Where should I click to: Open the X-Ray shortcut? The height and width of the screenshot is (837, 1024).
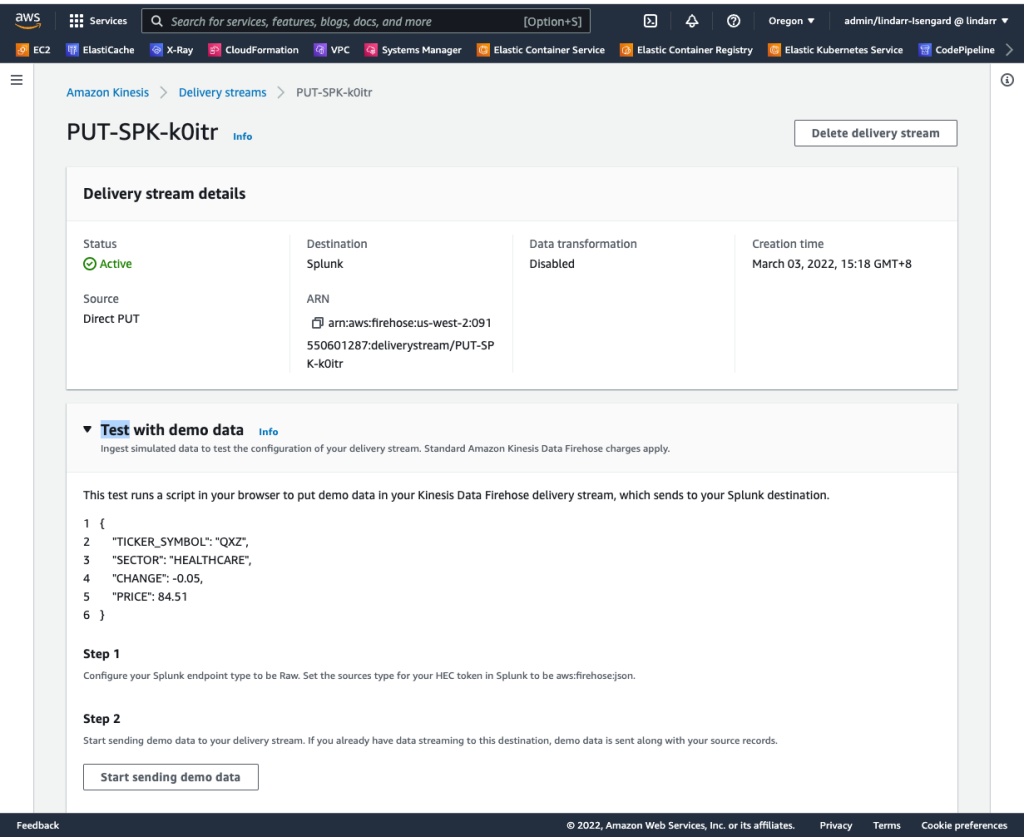[x=172, y=50]
